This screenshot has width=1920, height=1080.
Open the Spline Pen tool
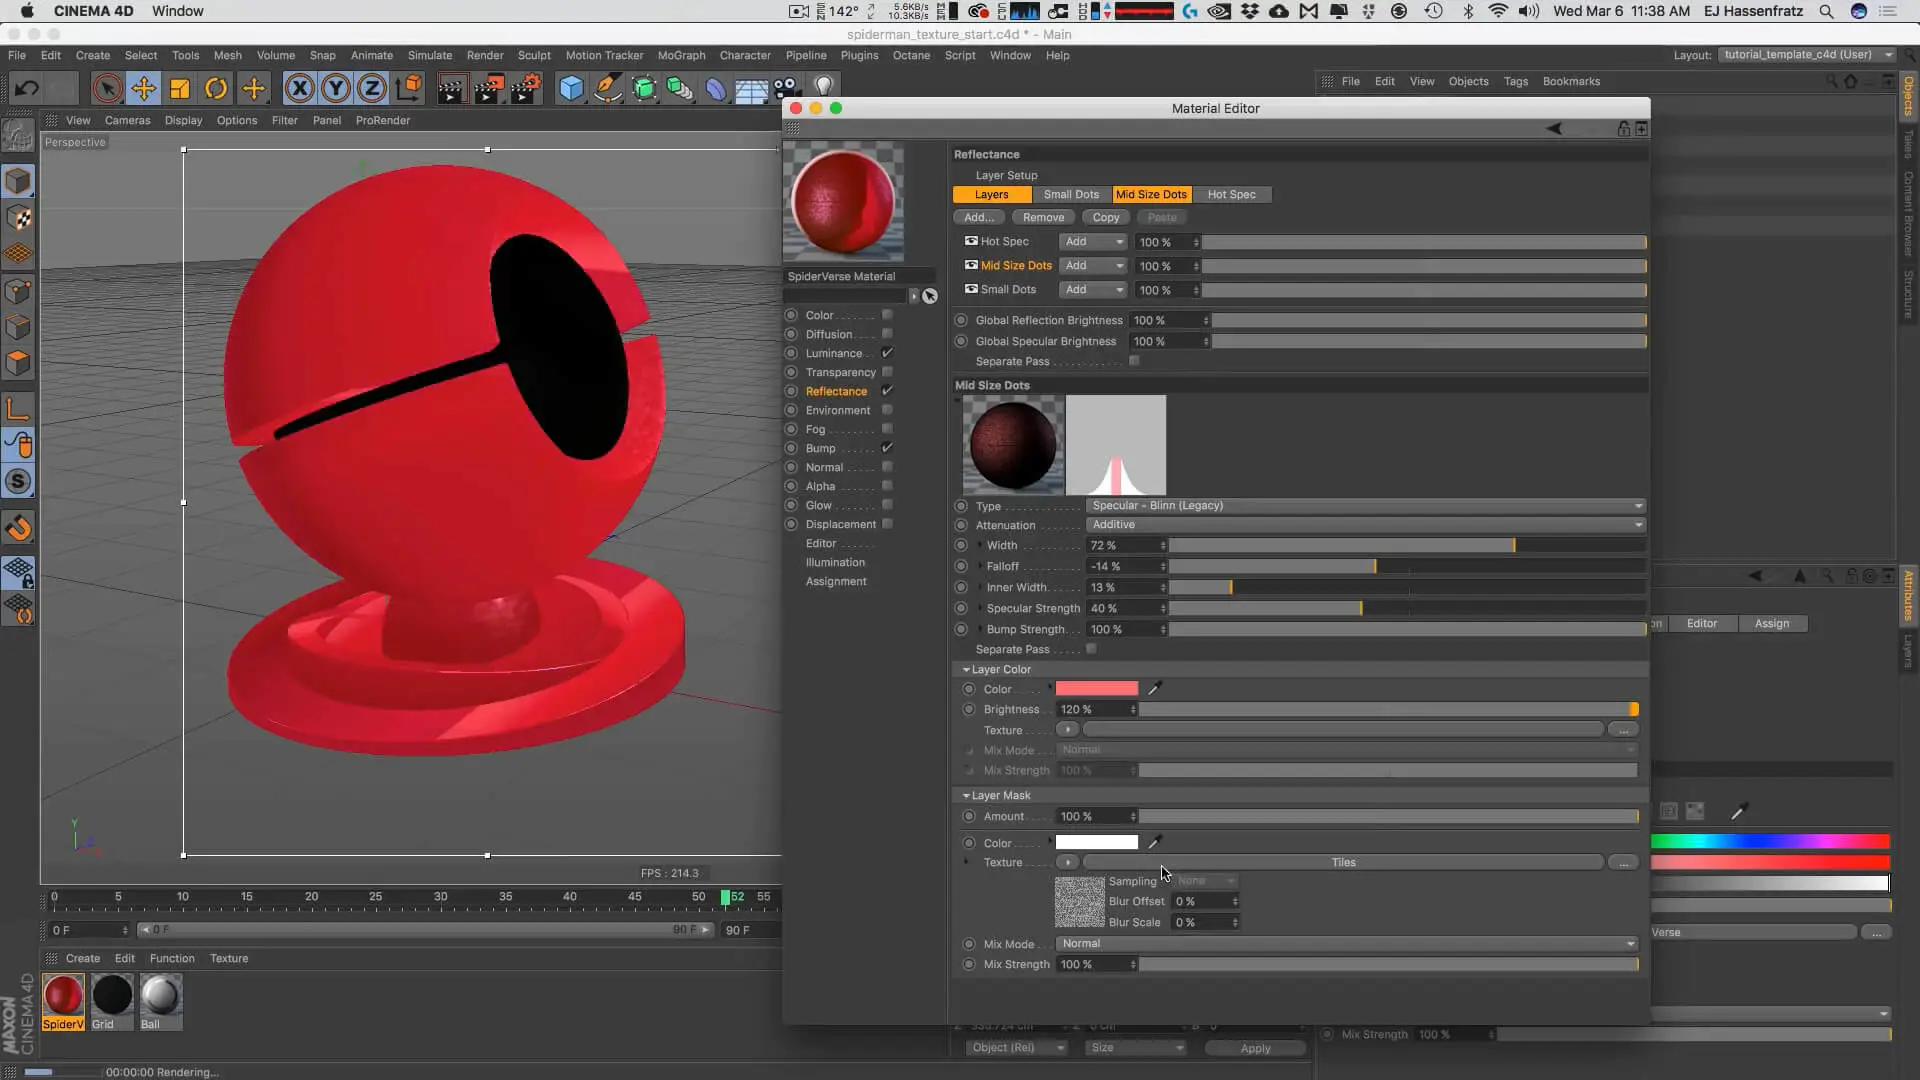[607, 89]
